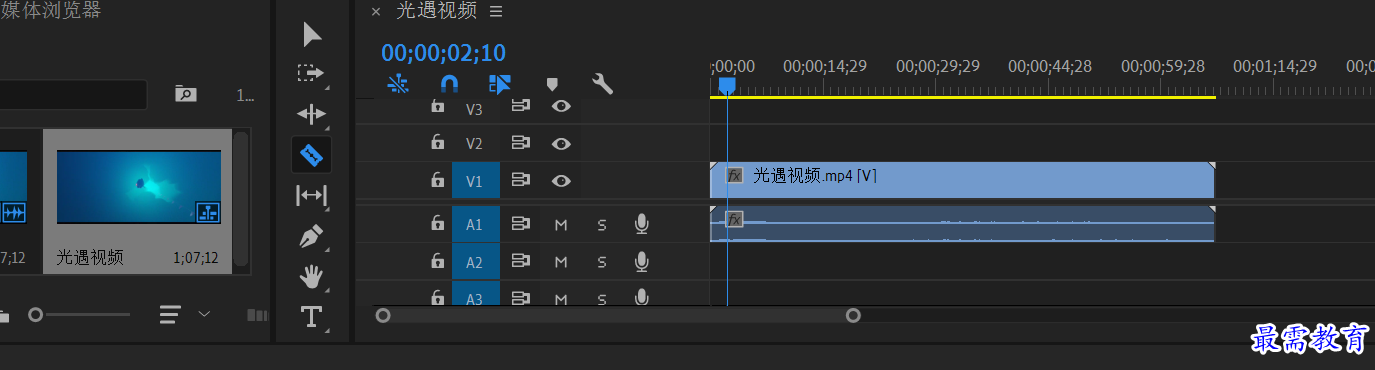Expand the sort icons dropdown chevron
The image size is (1375, 370).
204,314
